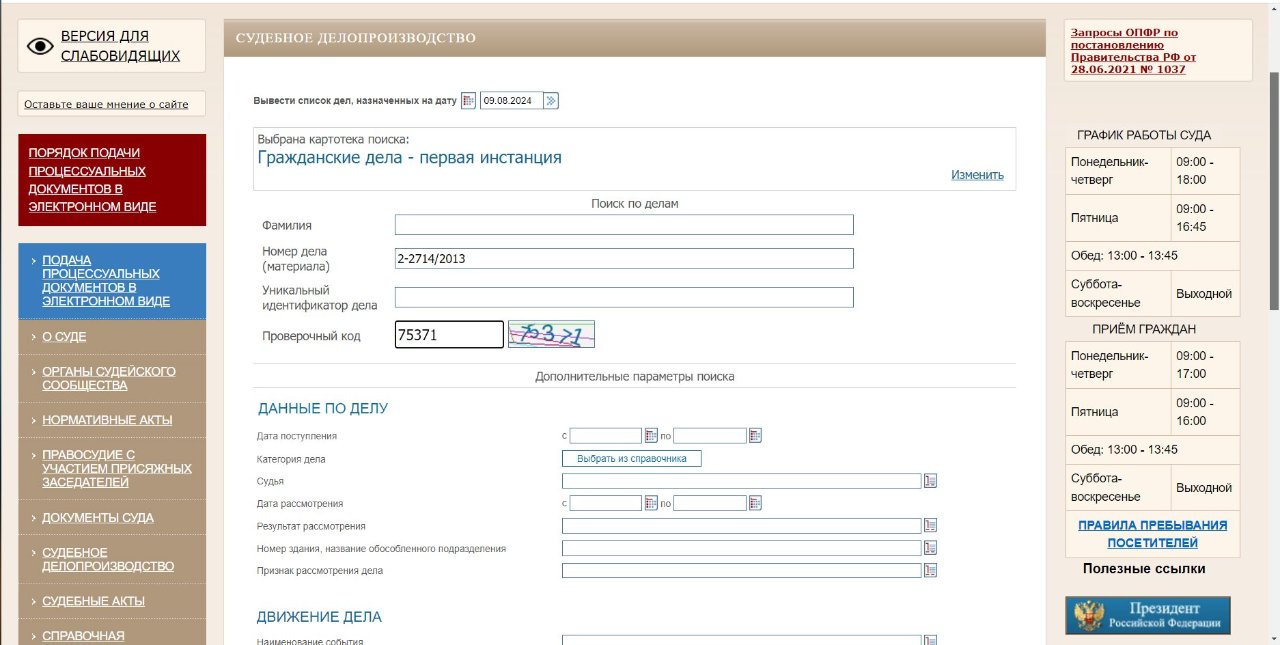Viewport: 1280px width, 645px height.
Task: Click the 'Фамилия' text field
Action: pyautogui.click(x=624, y=225)
